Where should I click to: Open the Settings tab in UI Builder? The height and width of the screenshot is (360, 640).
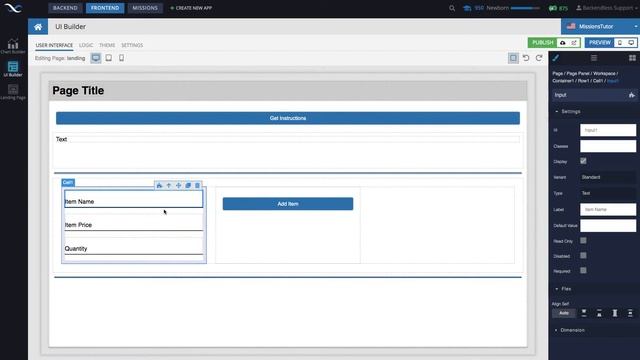[132, 45]
